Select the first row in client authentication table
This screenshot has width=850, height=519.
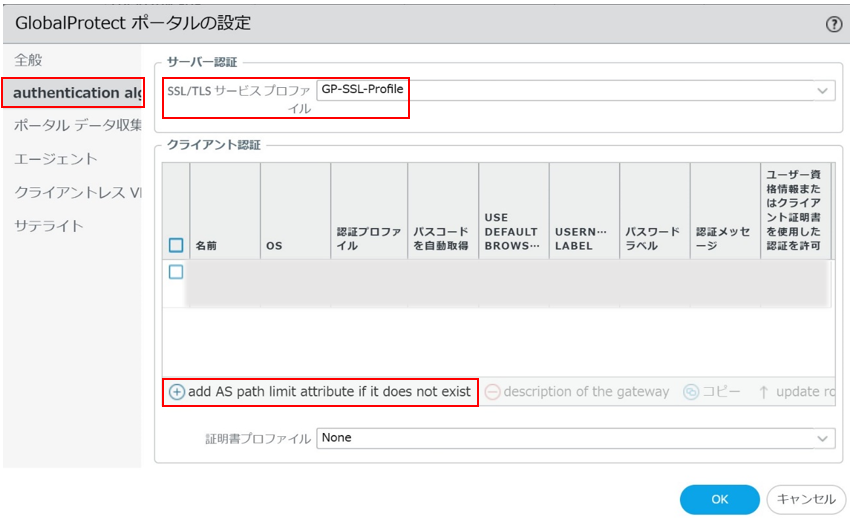[497, 284]
